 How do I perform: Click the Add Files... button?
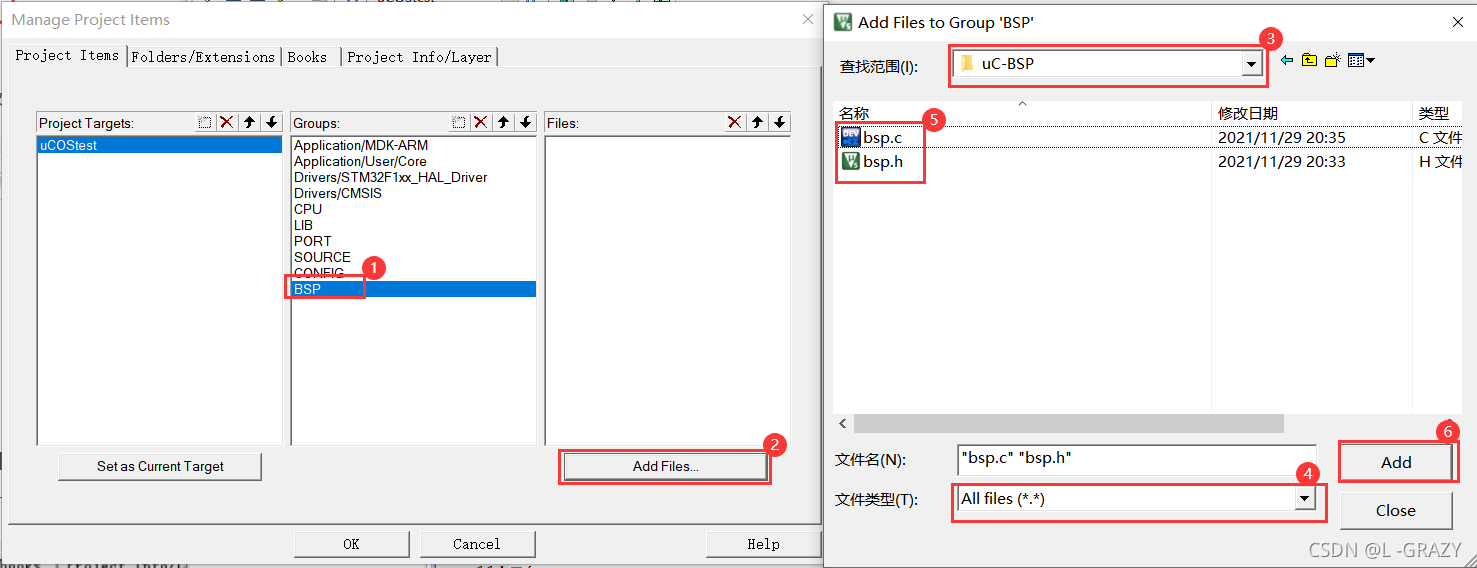(665, 466)
